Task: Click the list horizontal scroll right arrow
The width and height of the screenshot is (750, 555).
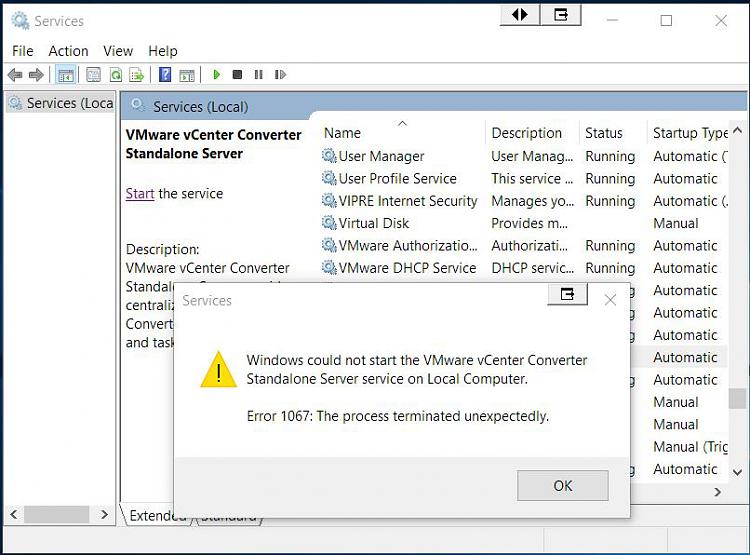Action: coord(717,492)
